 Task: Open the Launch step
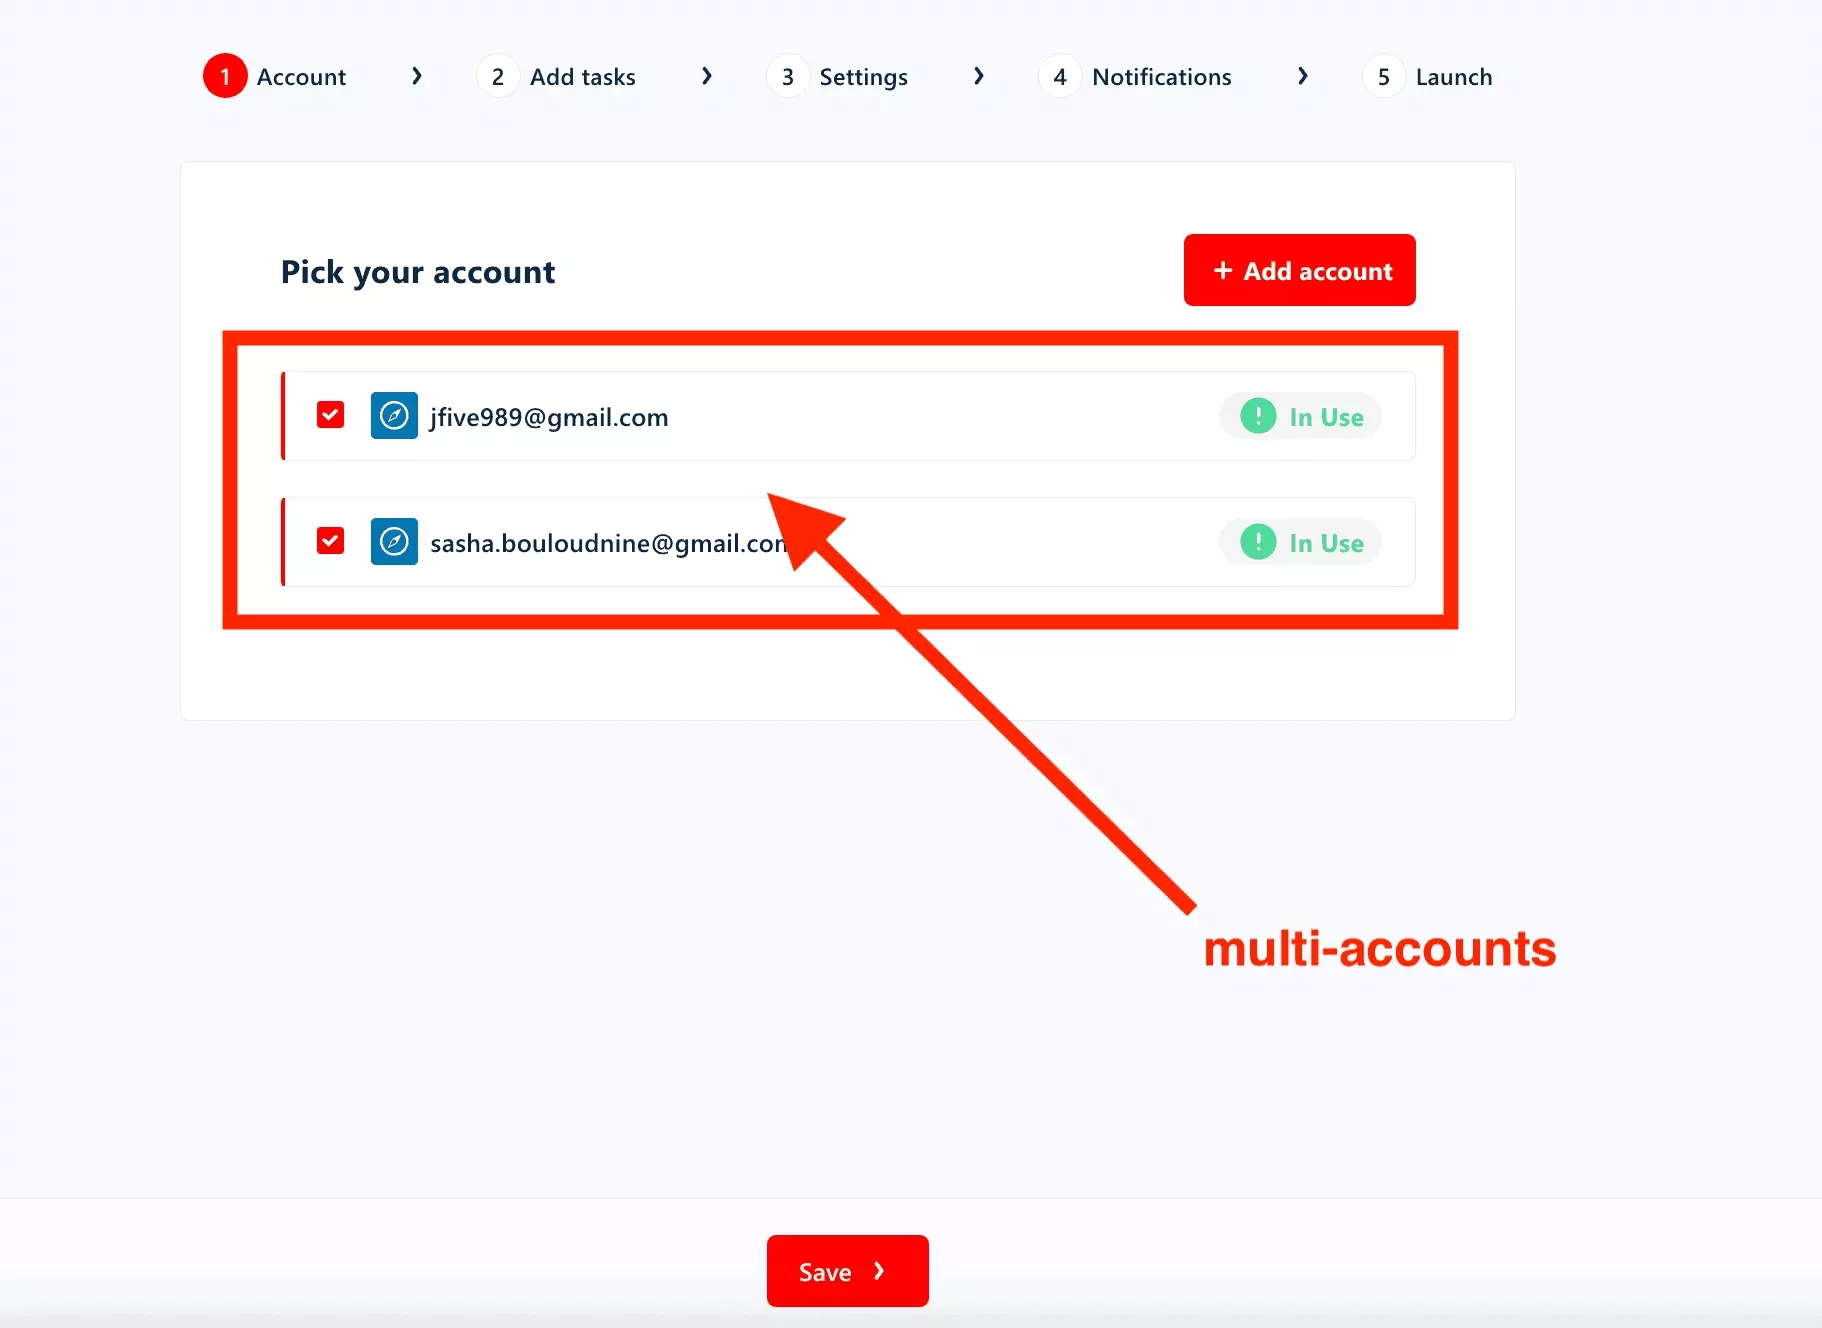[1455, 76]
